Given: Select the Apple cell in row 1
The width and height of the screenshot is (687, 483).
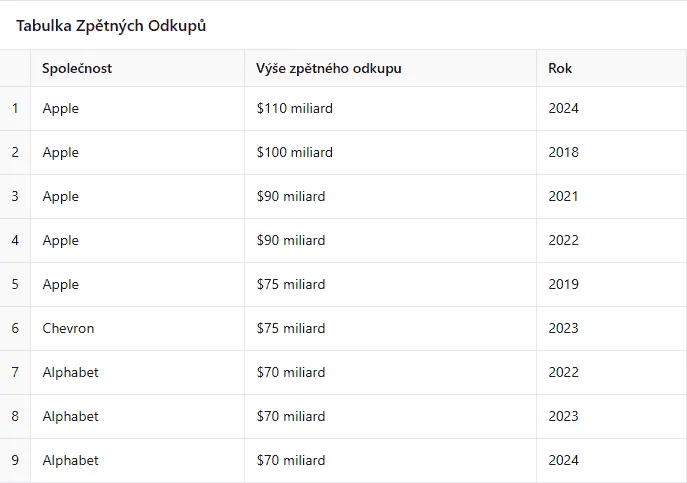Looking at the screenshot, I should tap(60, 108).
